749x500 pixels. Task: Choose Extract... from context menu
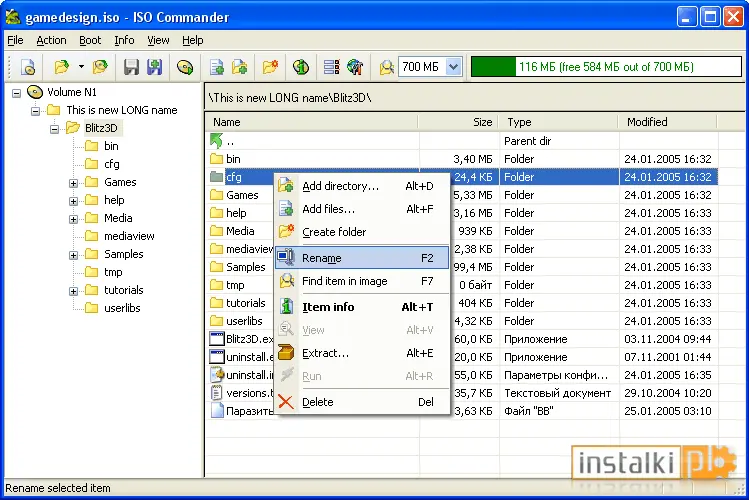click(362, 353)
